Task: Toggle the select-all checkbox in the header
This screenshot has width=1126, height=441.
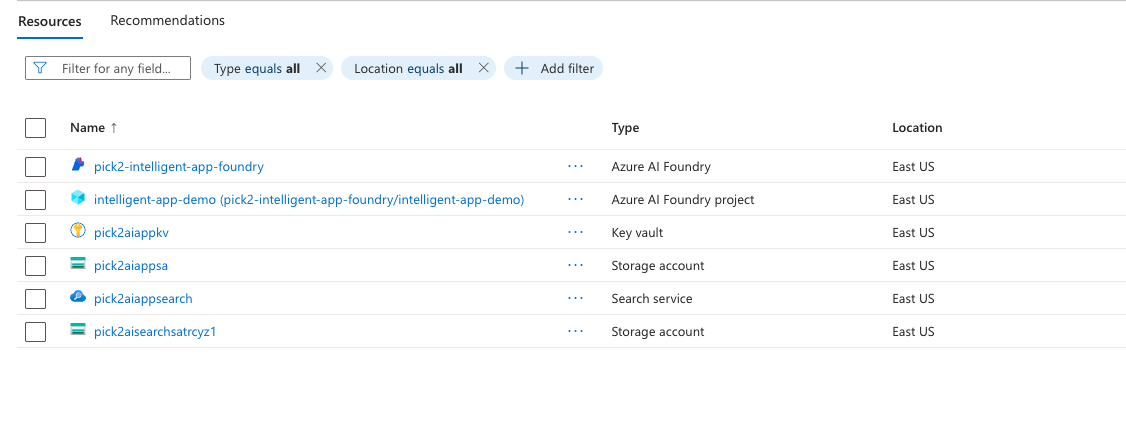Action: 36,128
